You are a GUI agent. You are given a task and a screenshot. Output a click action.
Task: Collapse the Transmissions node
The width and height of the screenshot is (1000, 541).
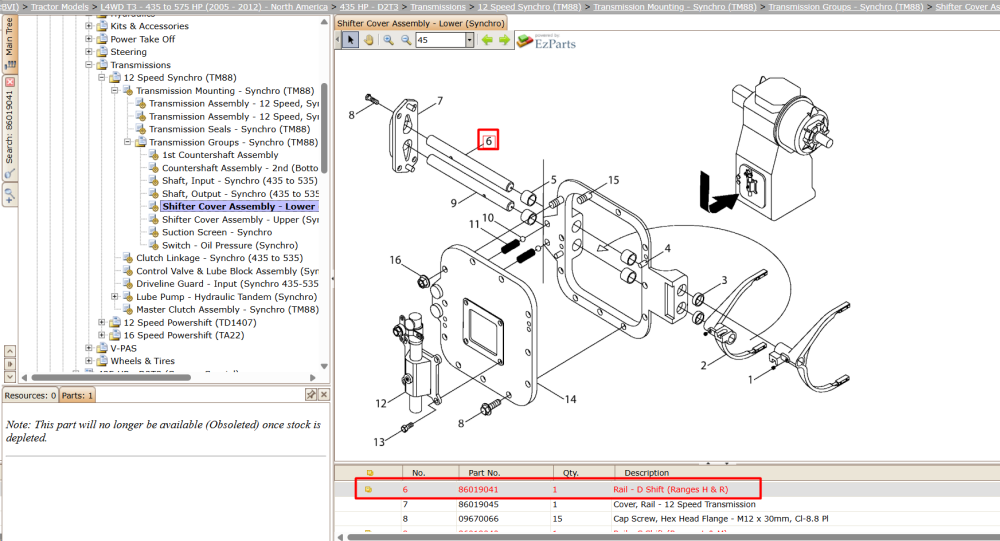[x=89, y=65]
